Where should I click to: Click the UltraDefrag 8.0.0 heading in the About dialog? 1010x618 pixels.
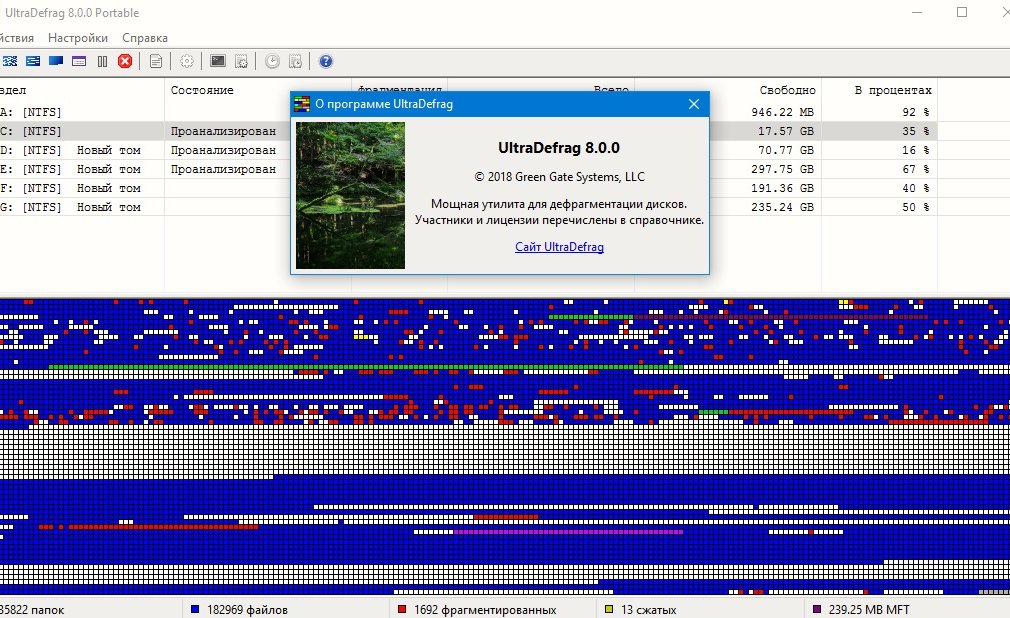tap(559, 148)
